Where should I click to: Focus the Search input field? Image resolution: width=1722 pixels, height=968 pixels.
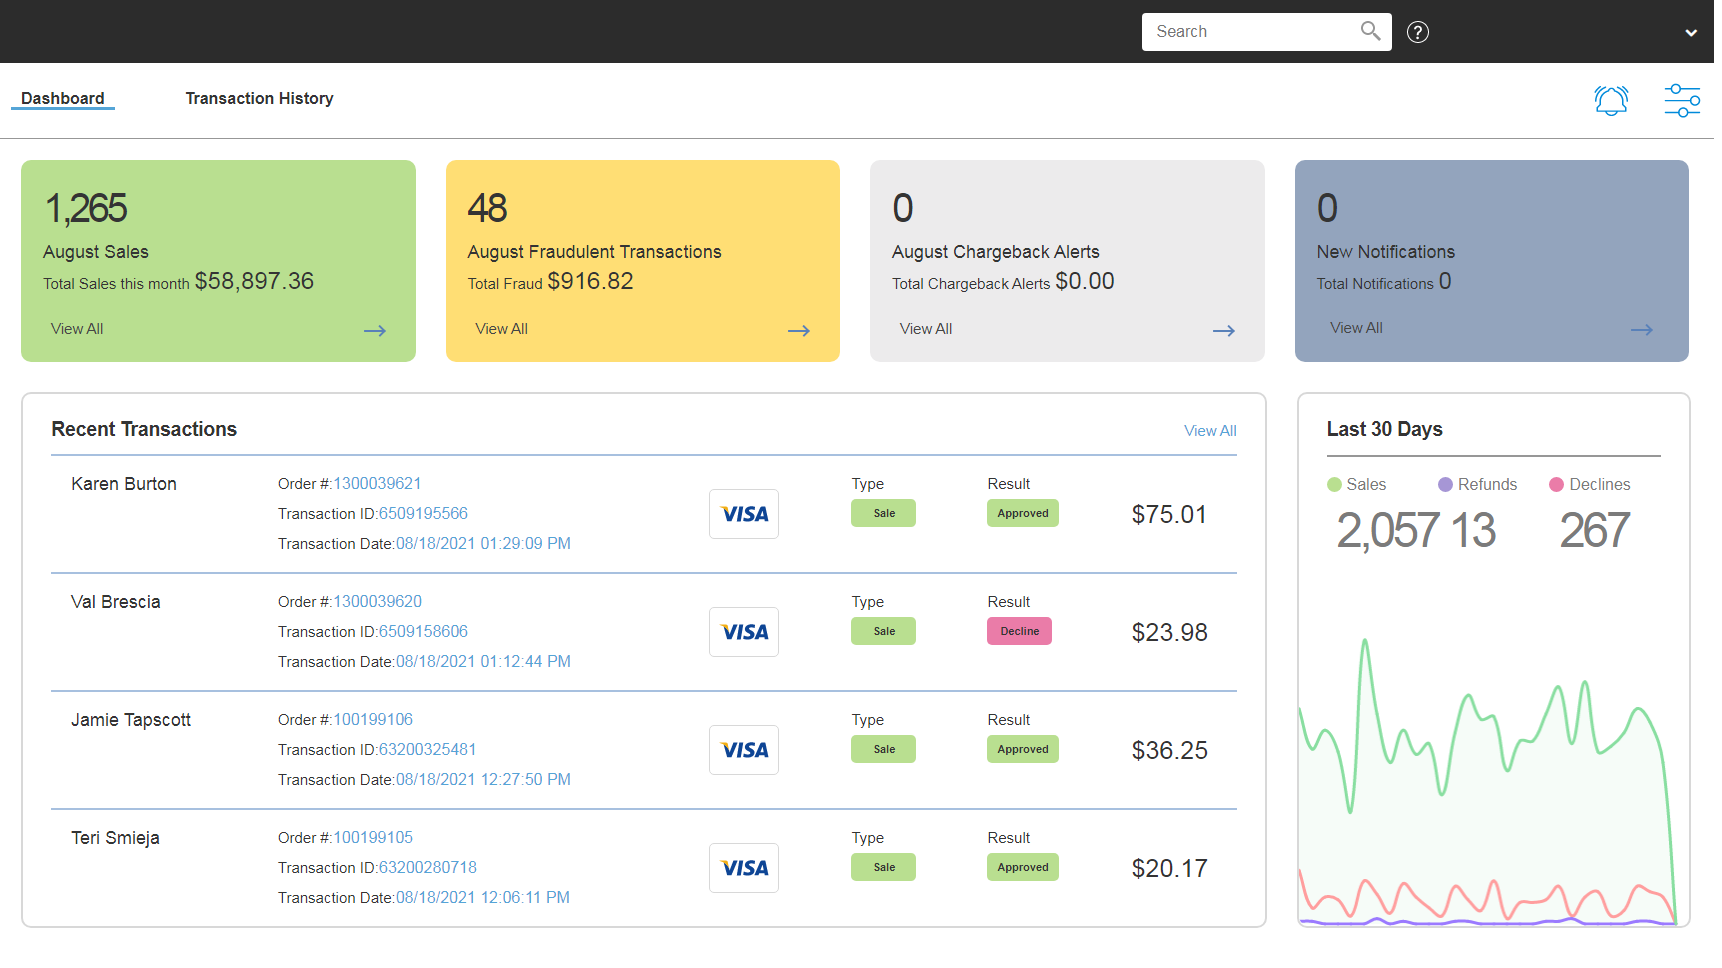(1266, 32)
